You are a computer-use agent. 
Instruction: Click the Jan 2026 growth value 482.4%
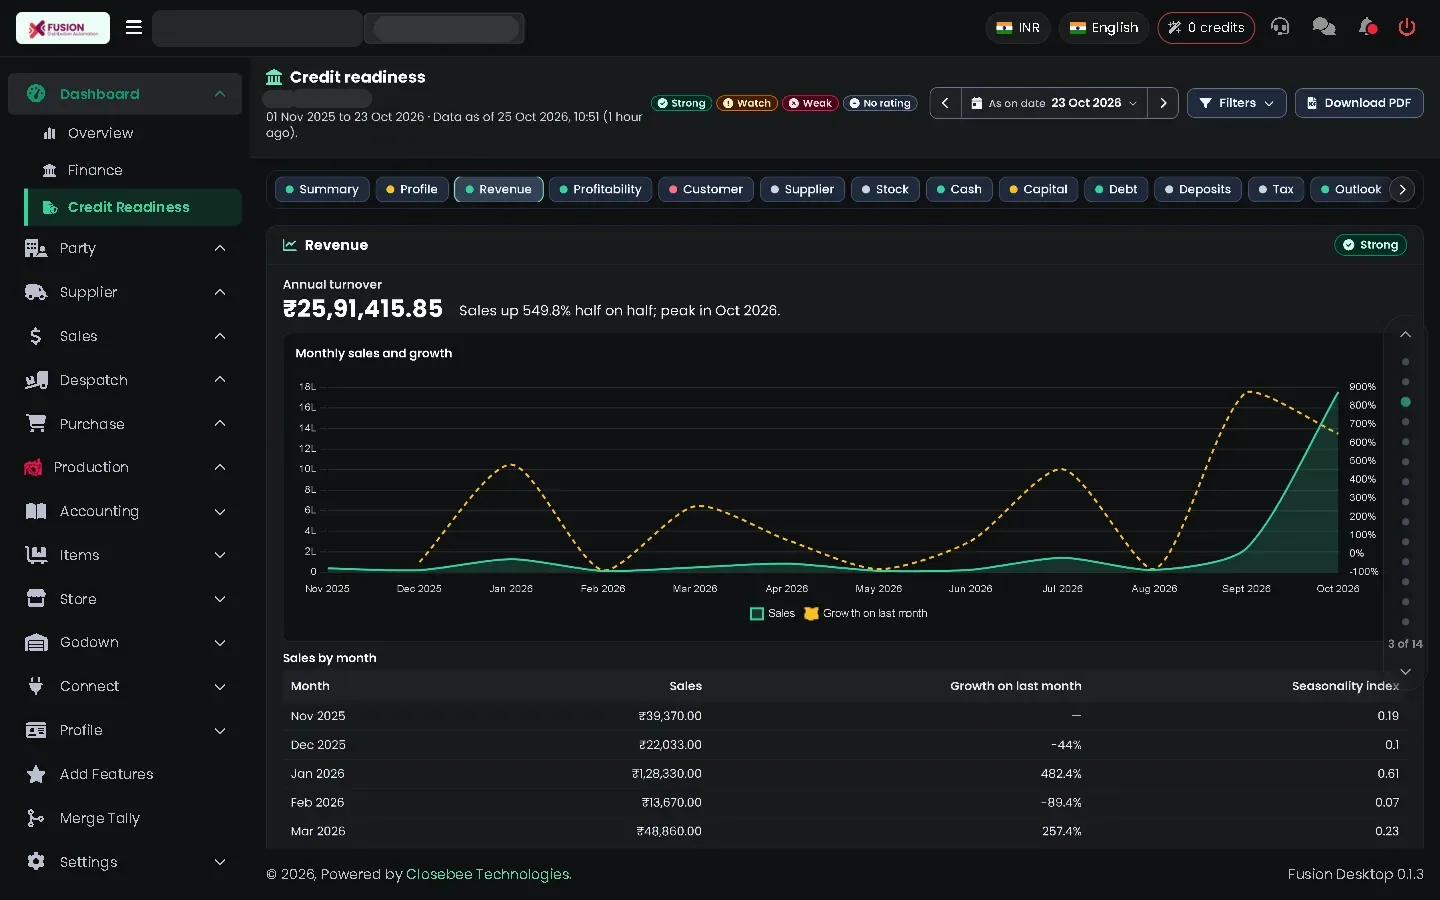(1061, 774)
